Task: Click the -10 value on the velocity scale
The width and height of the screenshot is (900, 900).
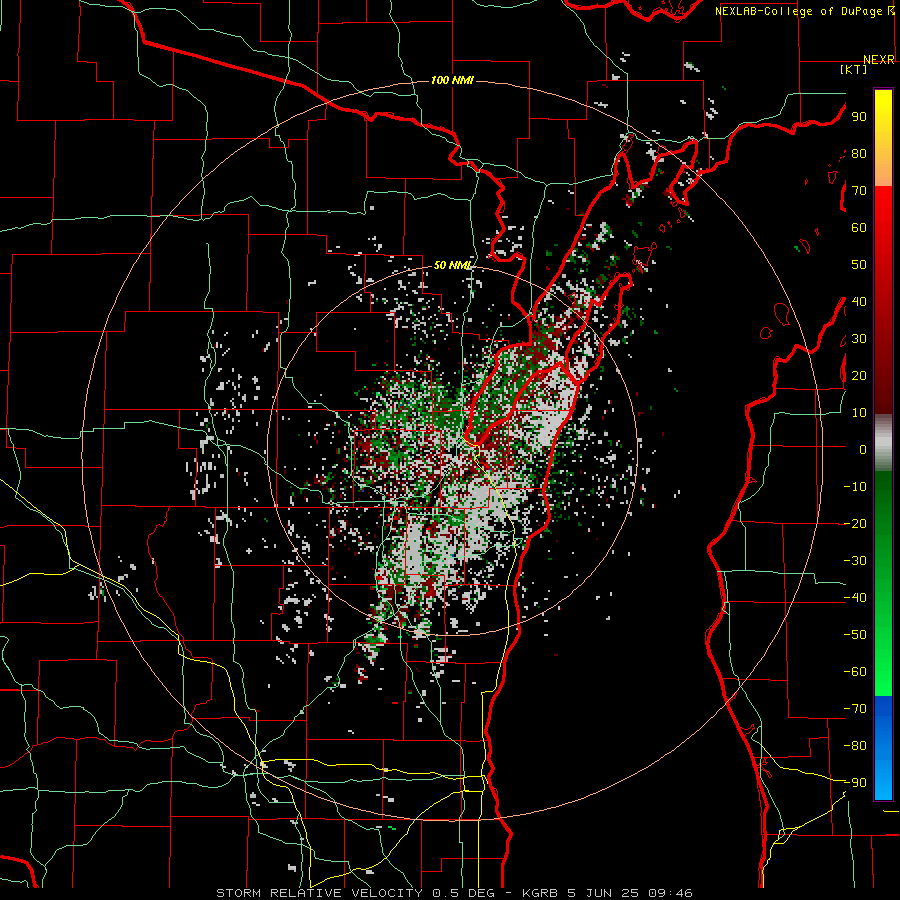Action: tap(855, 487)
